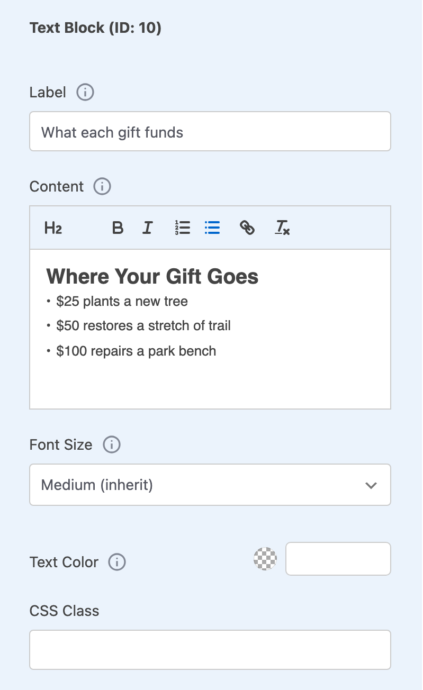Insert a link in Content editor
The height and width of the screenshot is (690, 423).
[x=247, y=228]
